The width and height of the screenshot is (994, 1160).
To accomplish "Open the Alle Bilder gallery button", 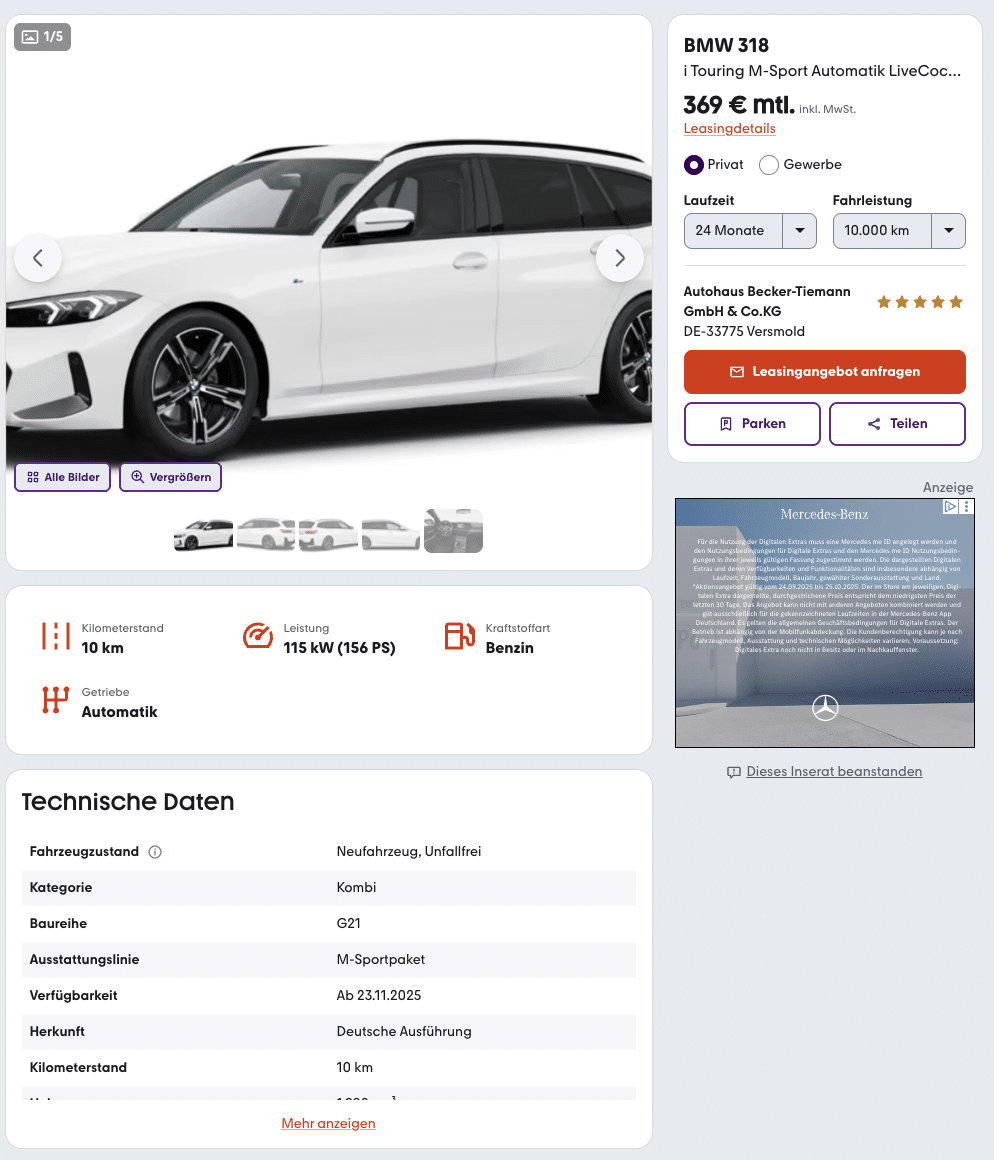I will click(x=63, y=477).
